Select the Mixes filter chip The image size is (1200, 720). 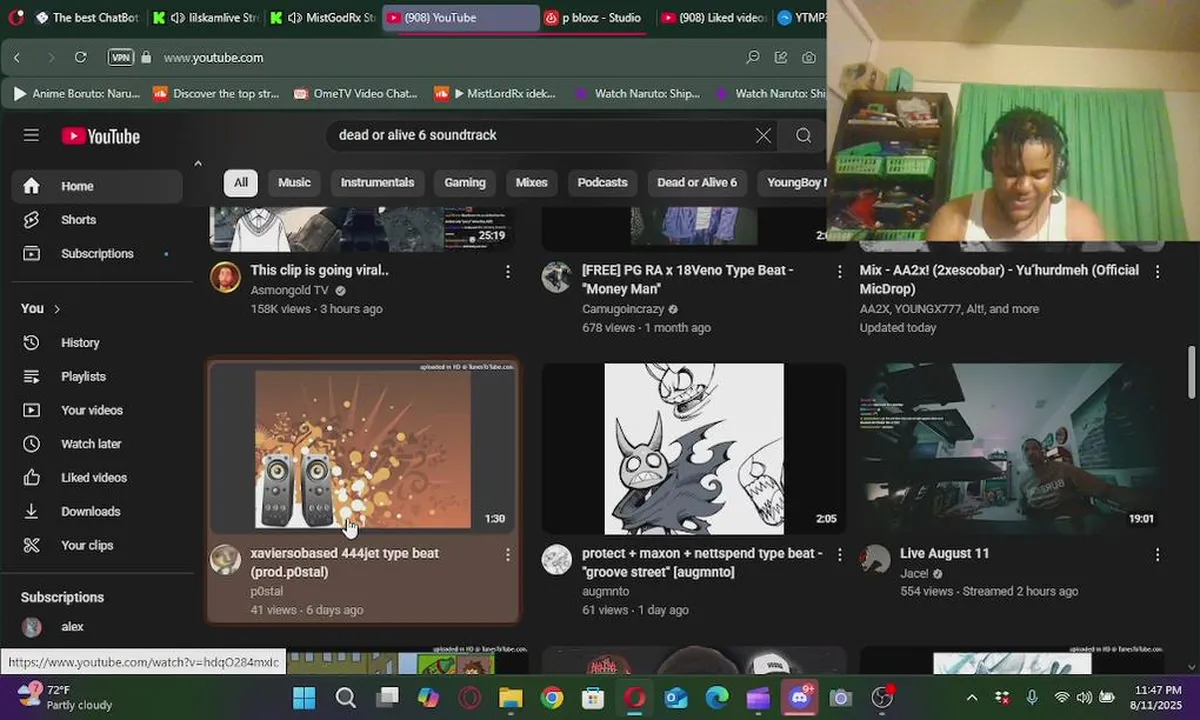tap(532, 183)
